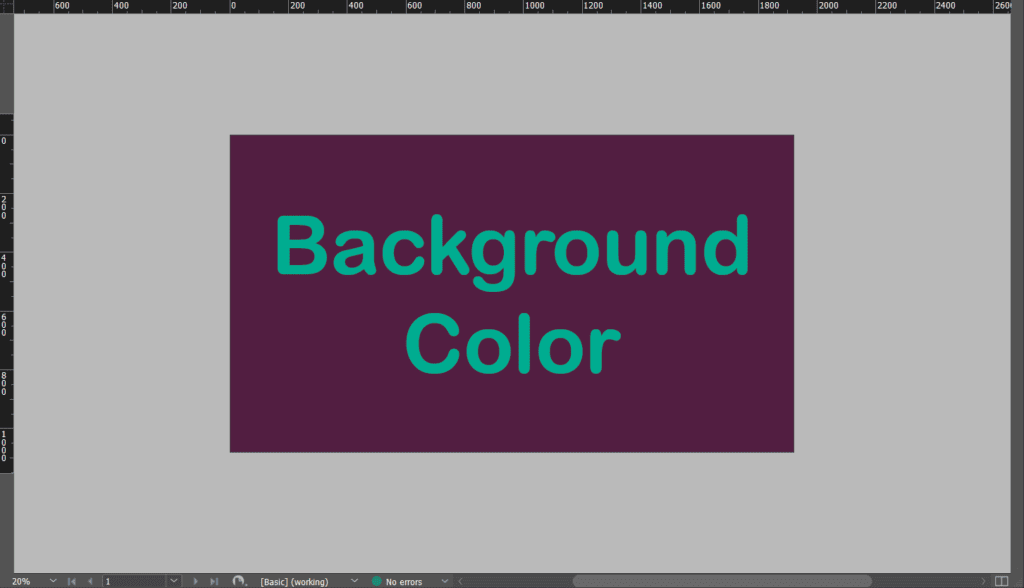Open the zoom level dropdown arrow
The height and width of the screenshot is (588, 1024).
[53, 581]
